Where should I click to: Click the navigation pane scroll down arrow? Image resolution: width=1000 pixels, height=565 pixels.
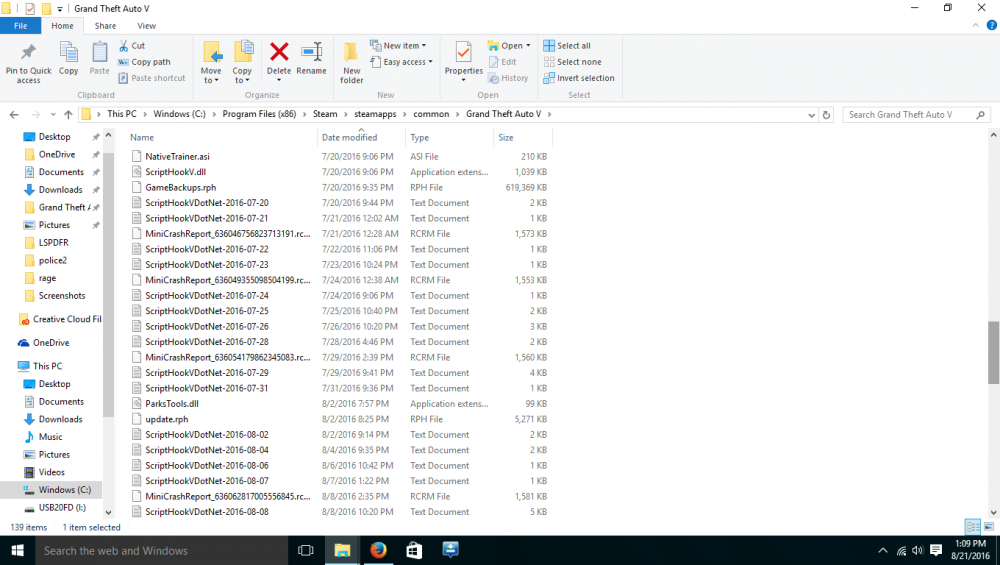[108, 512]
